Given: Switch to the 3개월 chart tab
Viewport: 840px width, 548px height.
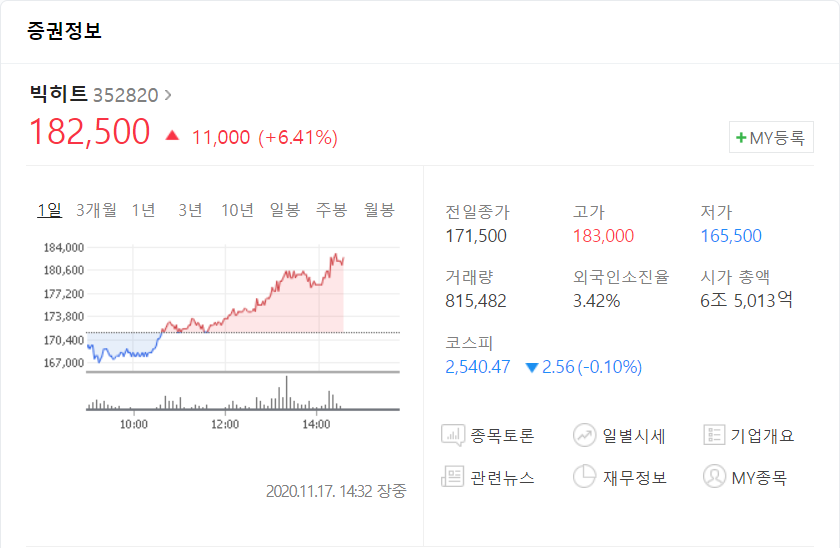Looking at the screenshot, I should 96,210.
